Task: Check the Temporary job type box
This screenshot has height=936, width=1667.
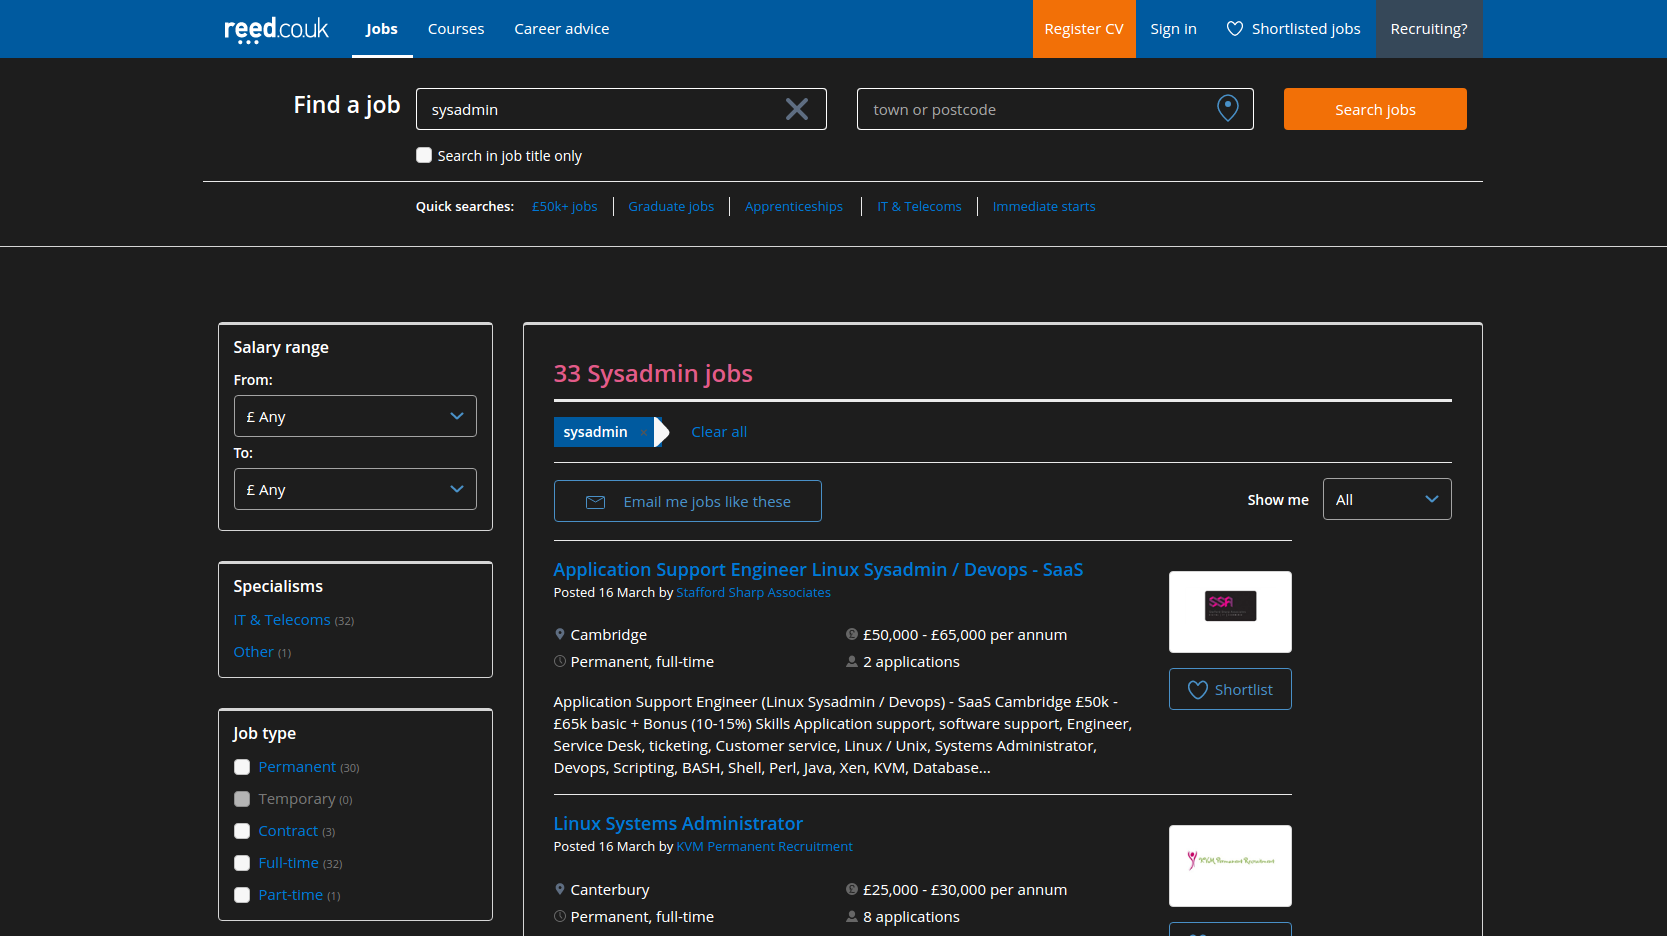Action: [x=242, y=799]
